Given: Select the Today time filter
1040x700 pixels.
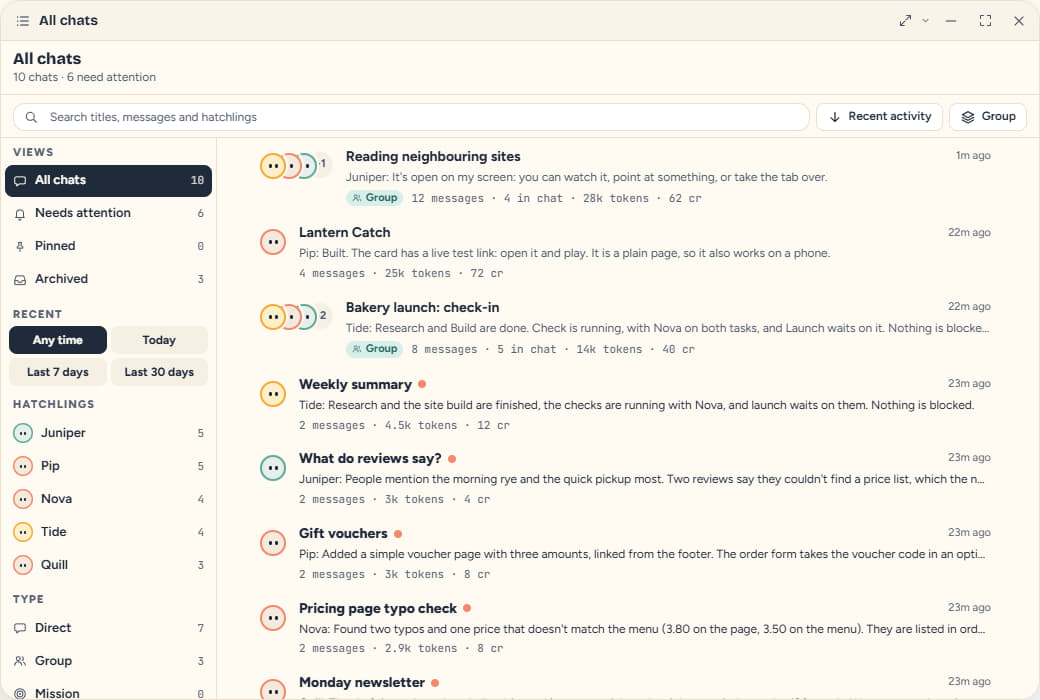Looking at the screenshot, I should point(159,340).
